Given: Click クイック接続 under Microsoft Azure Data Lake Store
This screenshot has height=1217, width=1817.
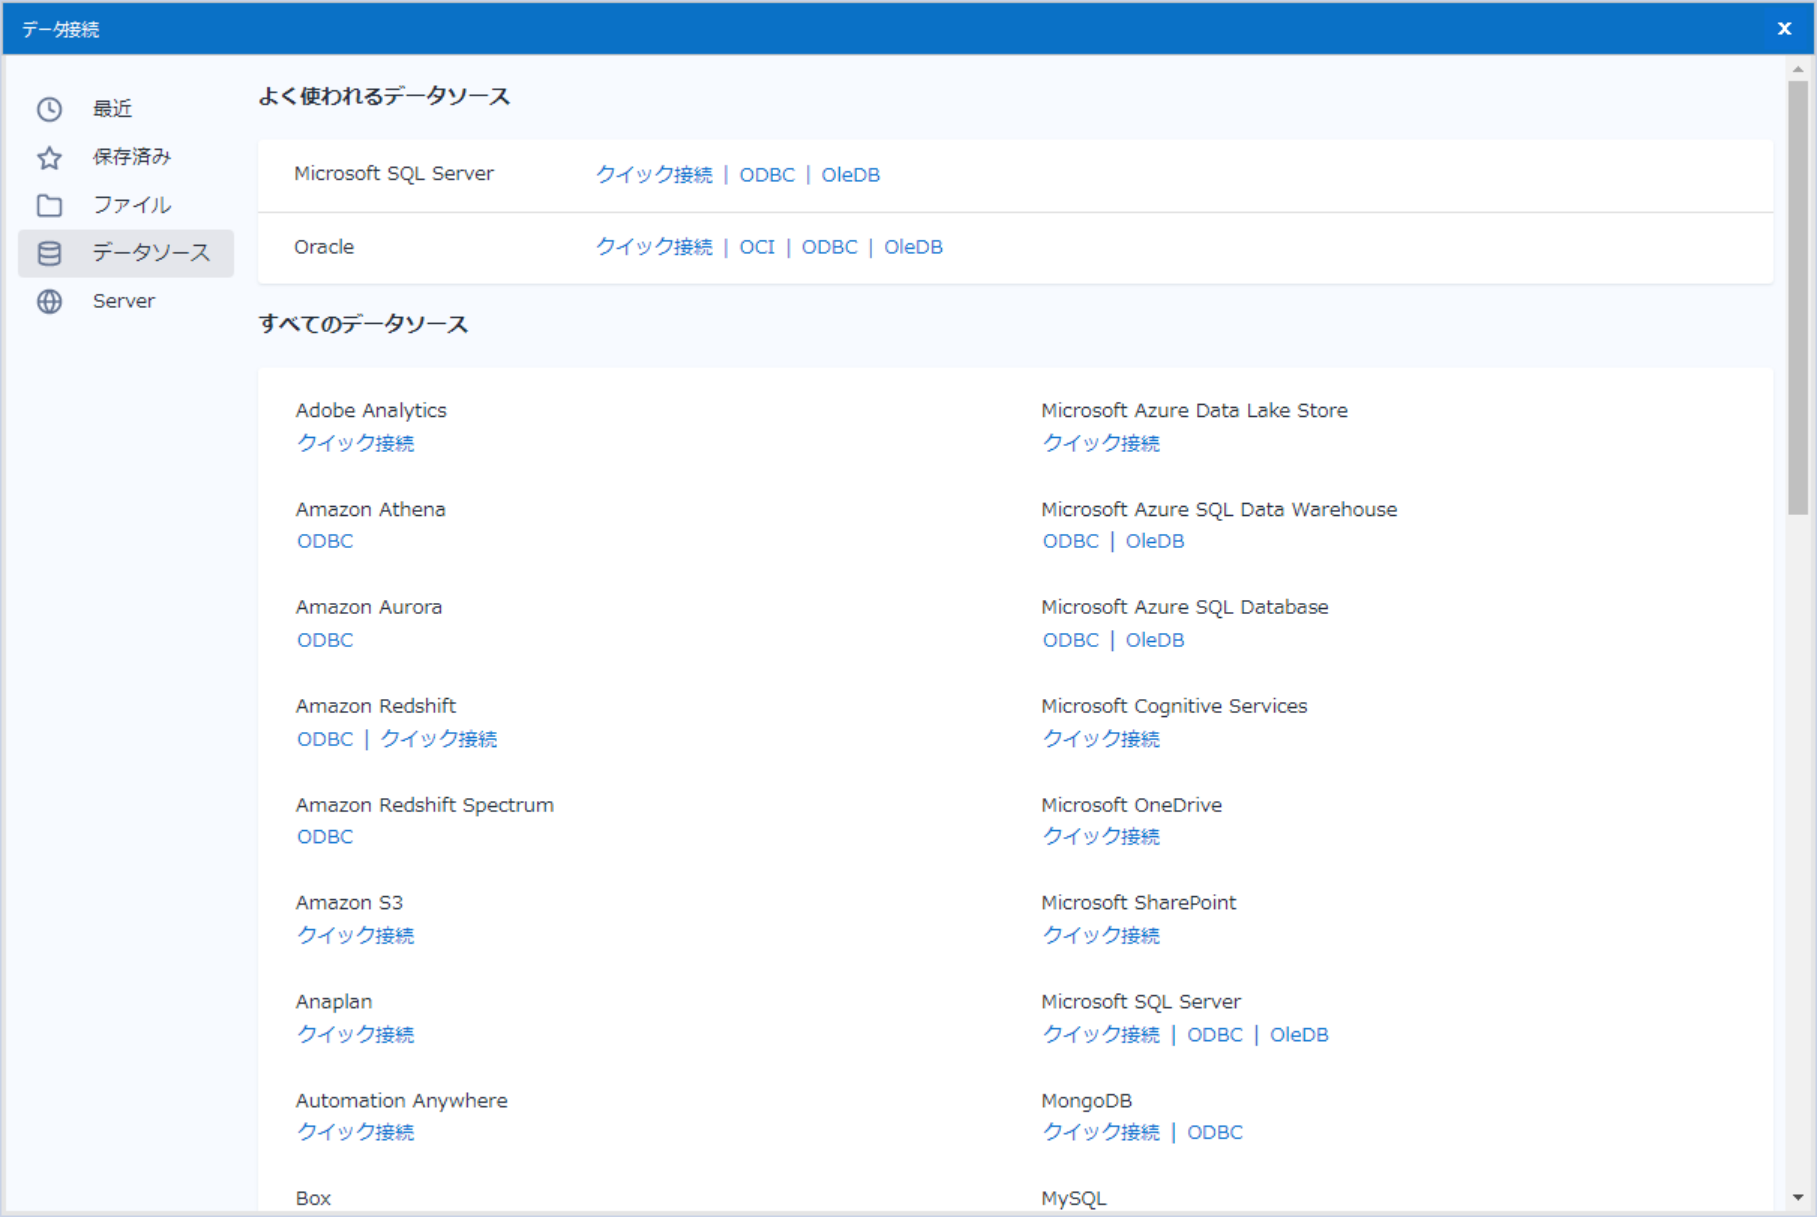Looking at the screenshot, I should point(1101,443).
